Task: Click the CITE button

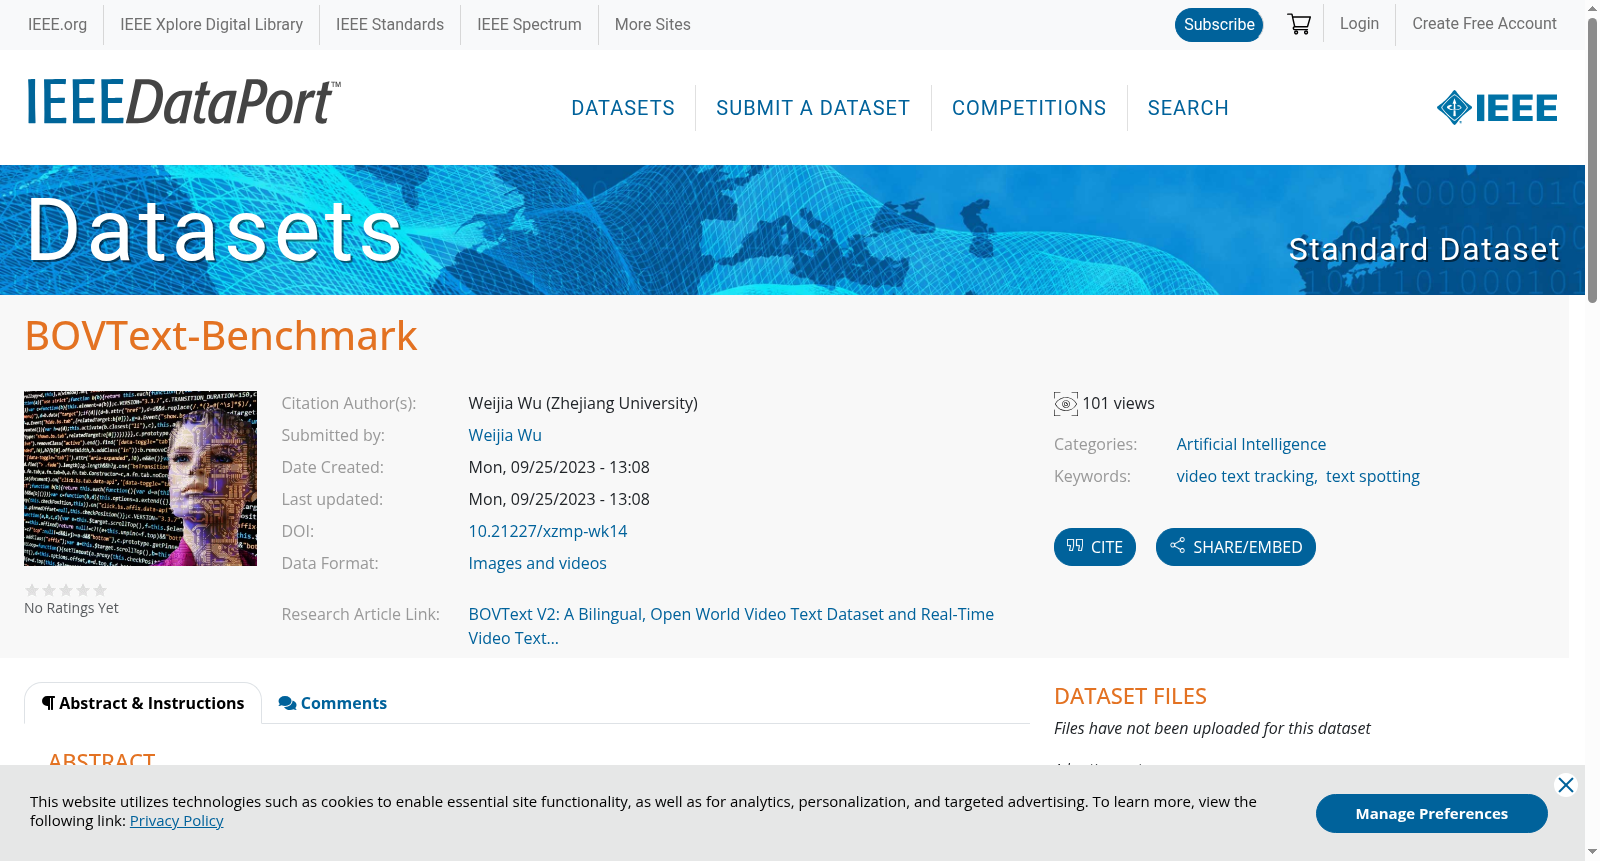Action: click(x=1095, y=547)
